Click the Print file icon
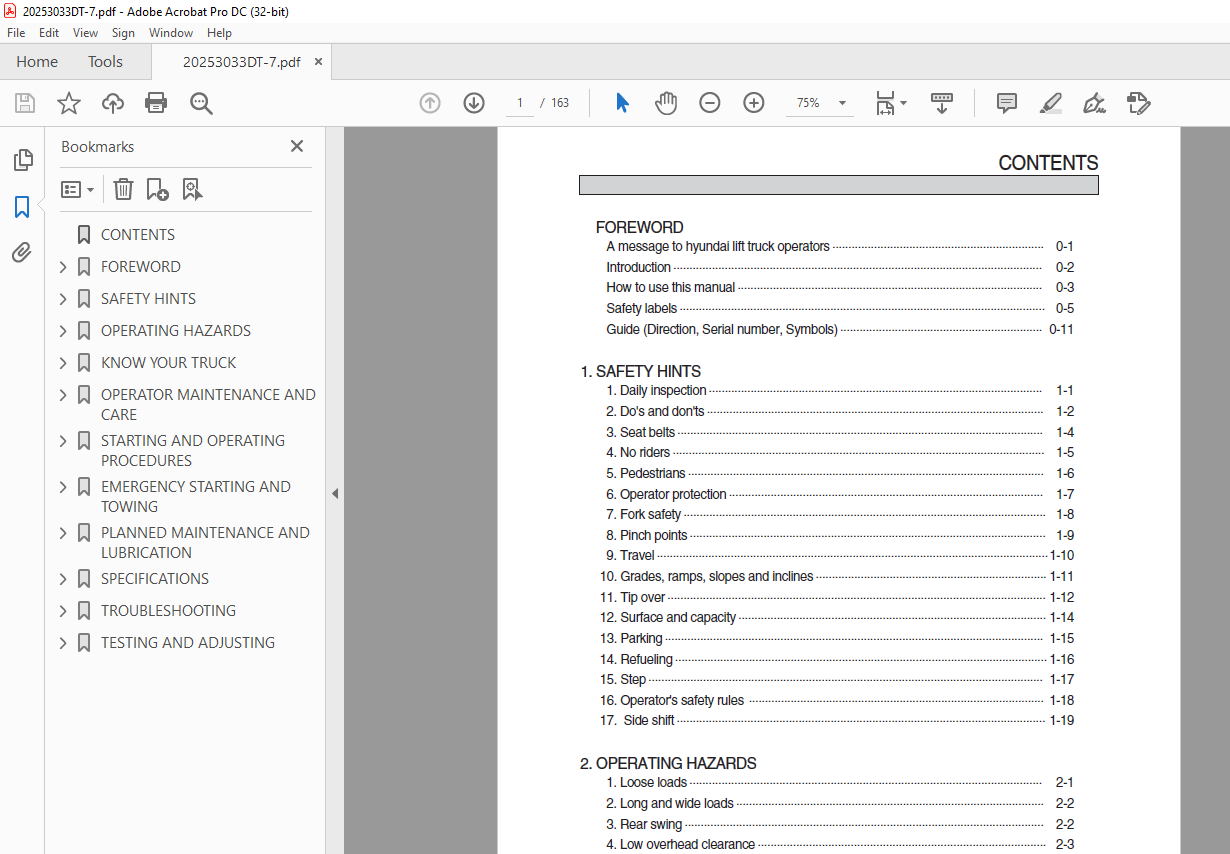 tap(156, 103)
